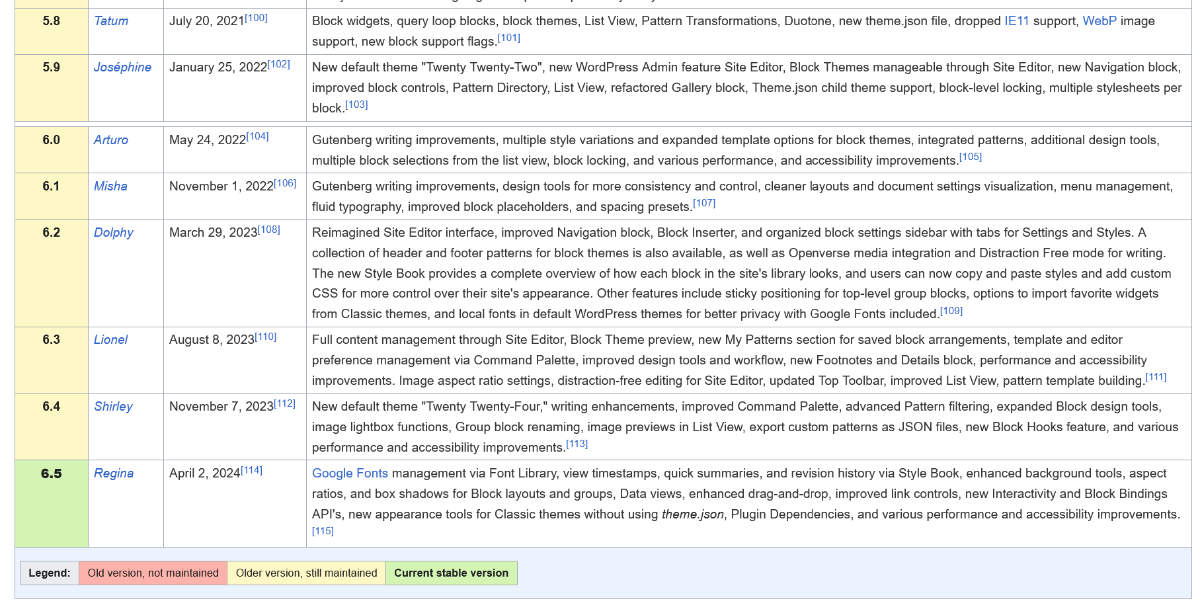The height and width of the screenshot is (615, 1200).
Task: Open citation 103 in the 5.9 row
Action: click(x=356, y=105)
